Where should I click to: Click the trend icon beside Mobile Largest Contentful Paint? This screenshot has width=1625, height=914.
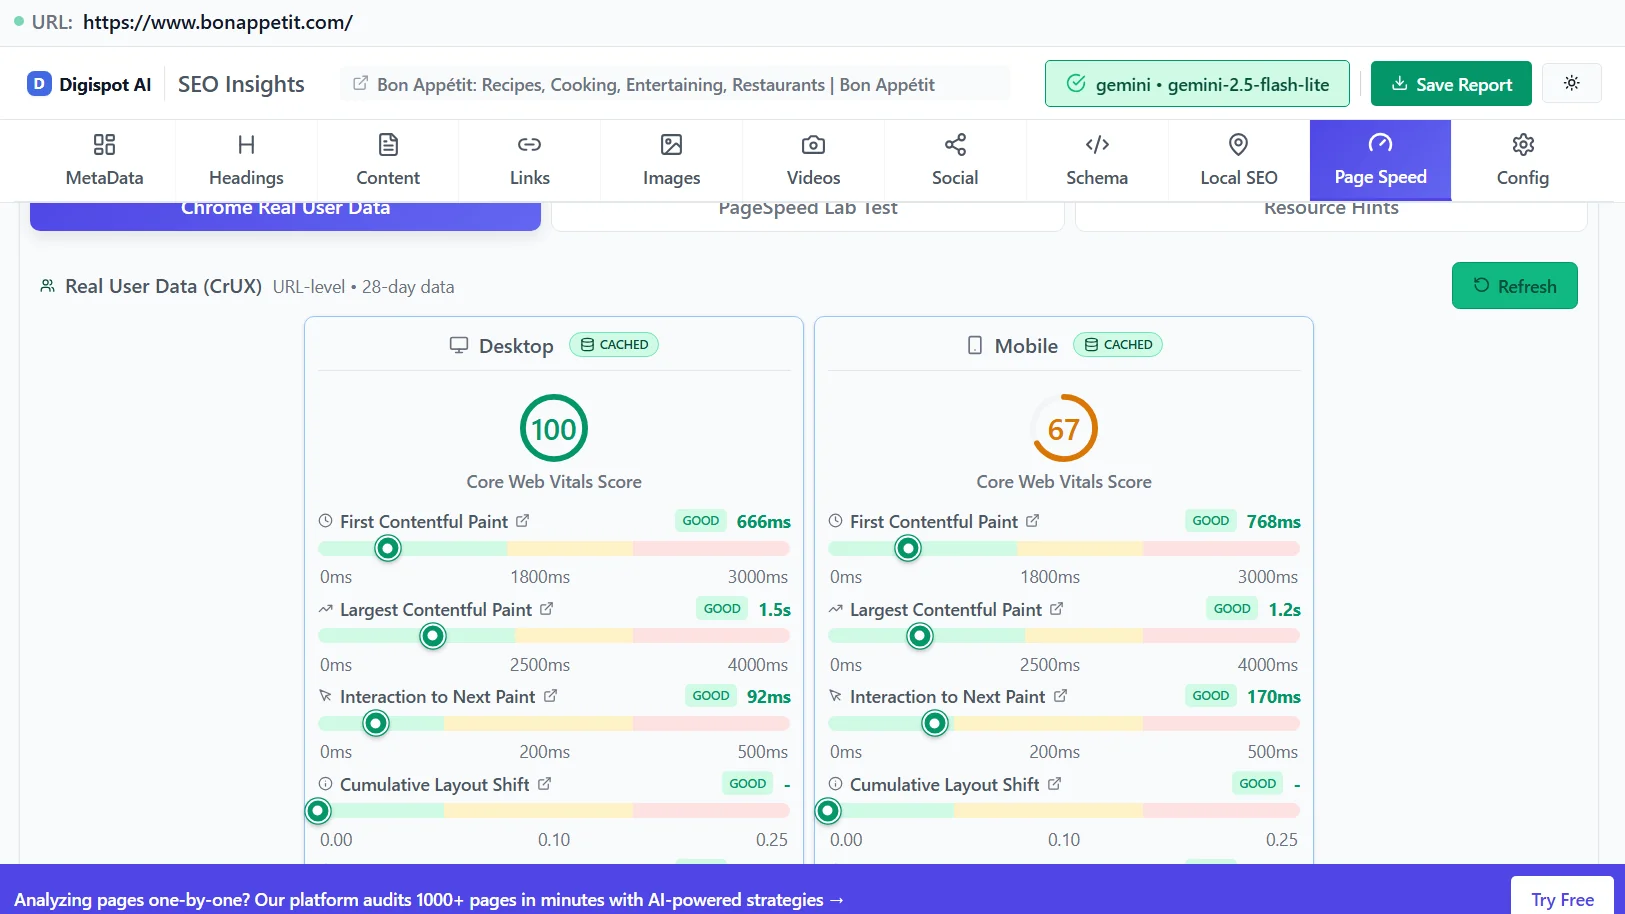836,608
